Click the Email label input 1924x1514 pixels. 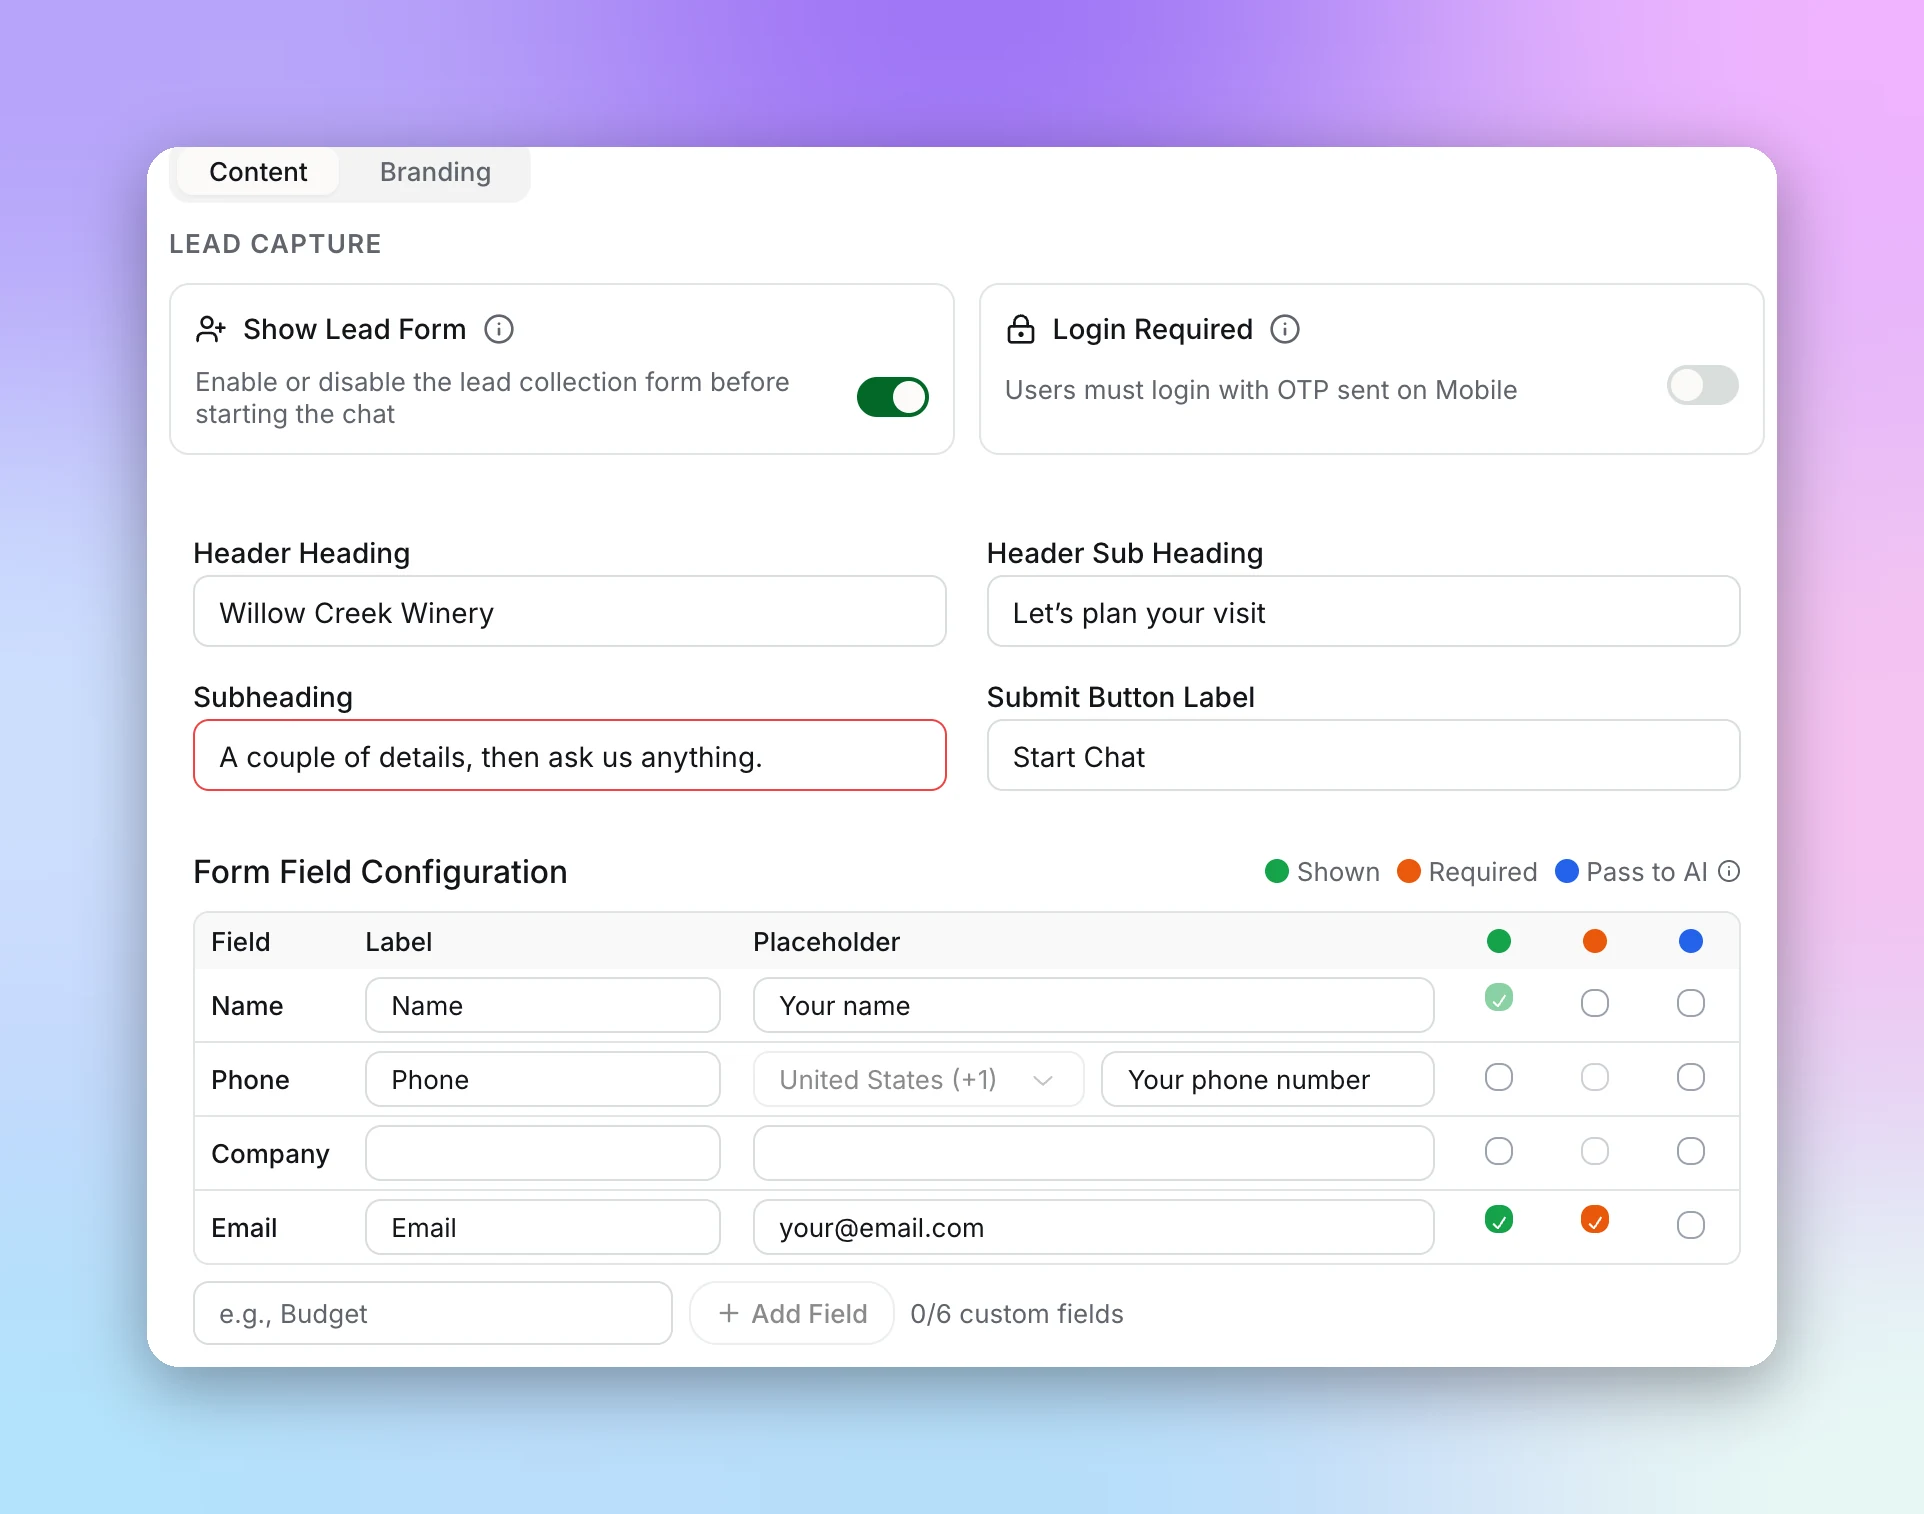[543, 1227]
